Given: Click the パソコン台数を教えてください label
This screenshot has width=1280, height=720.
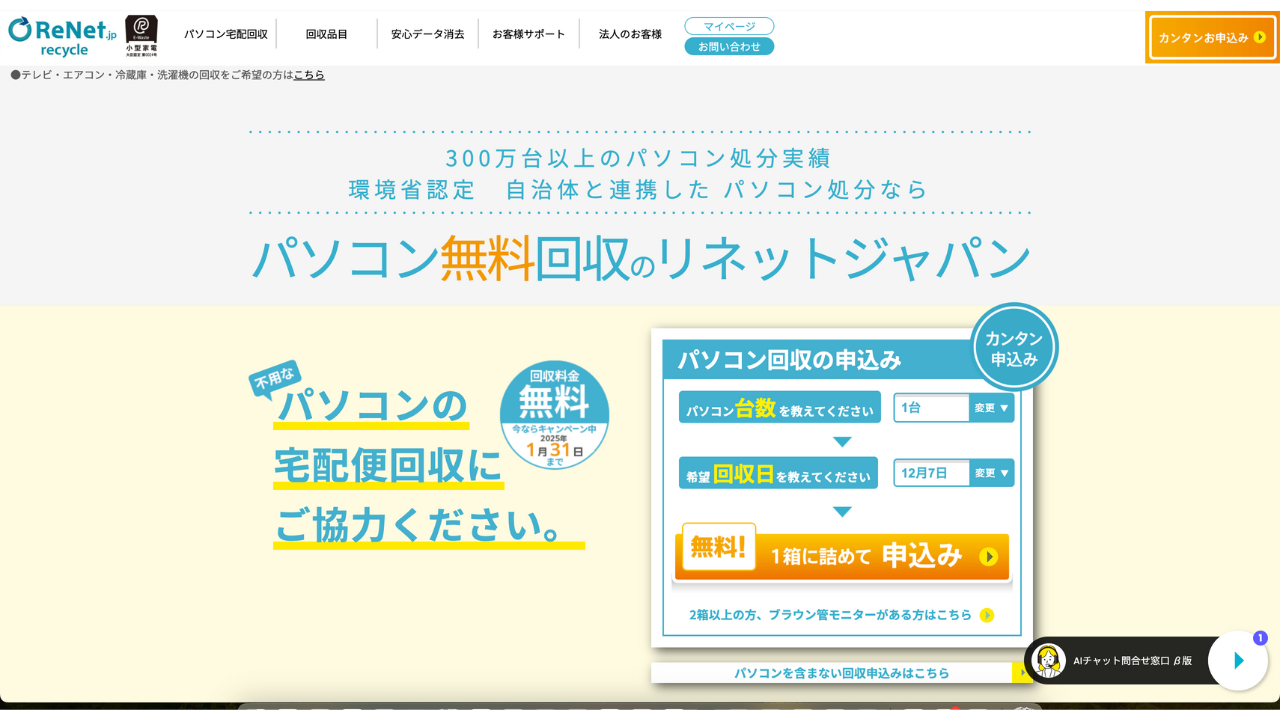Looking at the screenshot, I should coord(780,407).
